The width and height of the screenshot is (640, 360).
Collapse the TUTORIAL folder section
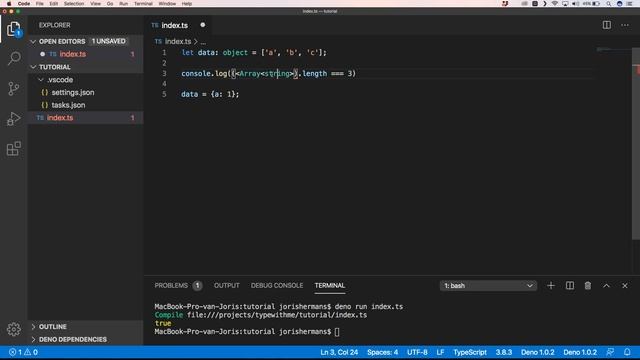coord(33,67)
